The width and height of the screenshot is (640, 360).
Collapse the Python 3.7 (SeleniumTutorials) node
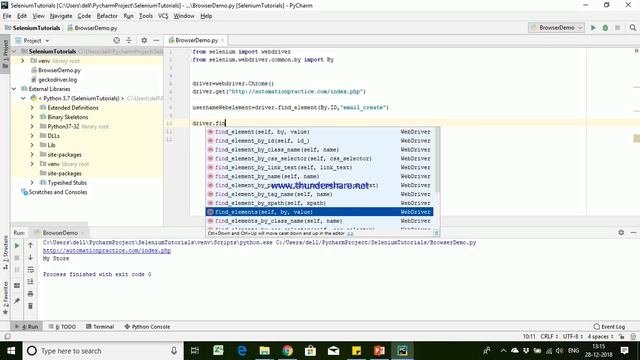23,98
